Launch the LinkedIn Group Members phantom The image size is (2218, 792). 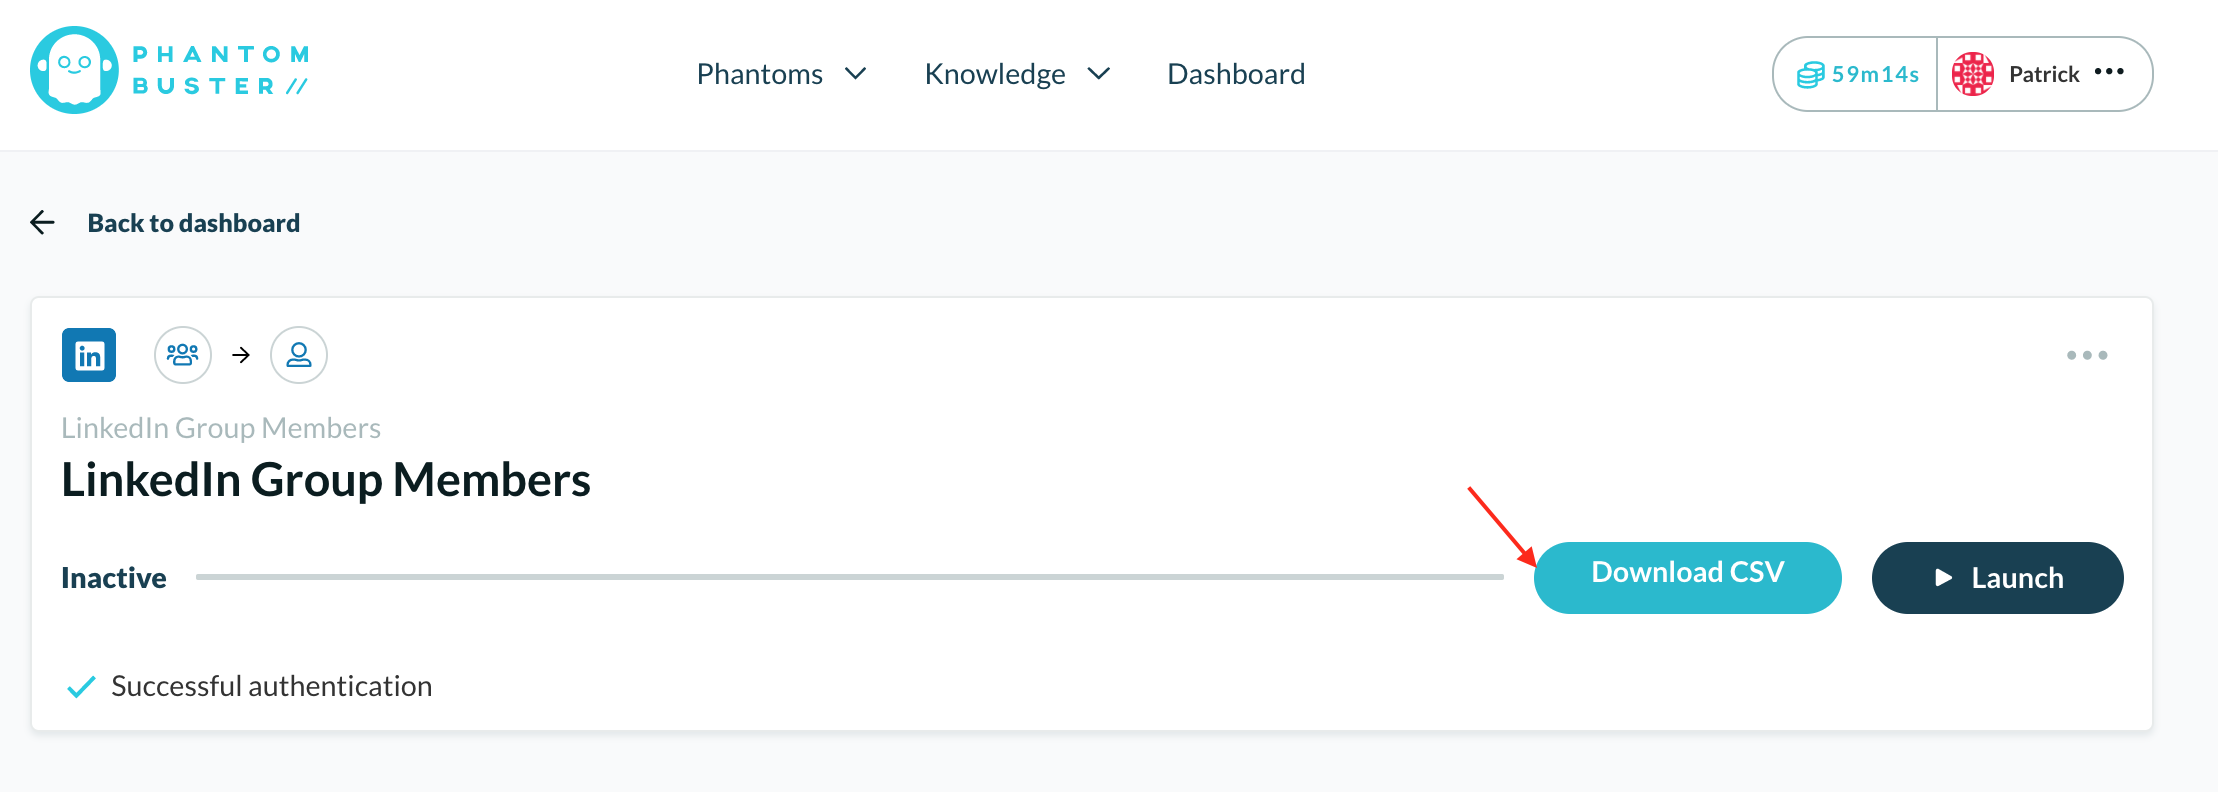(x=1998, y=578)
